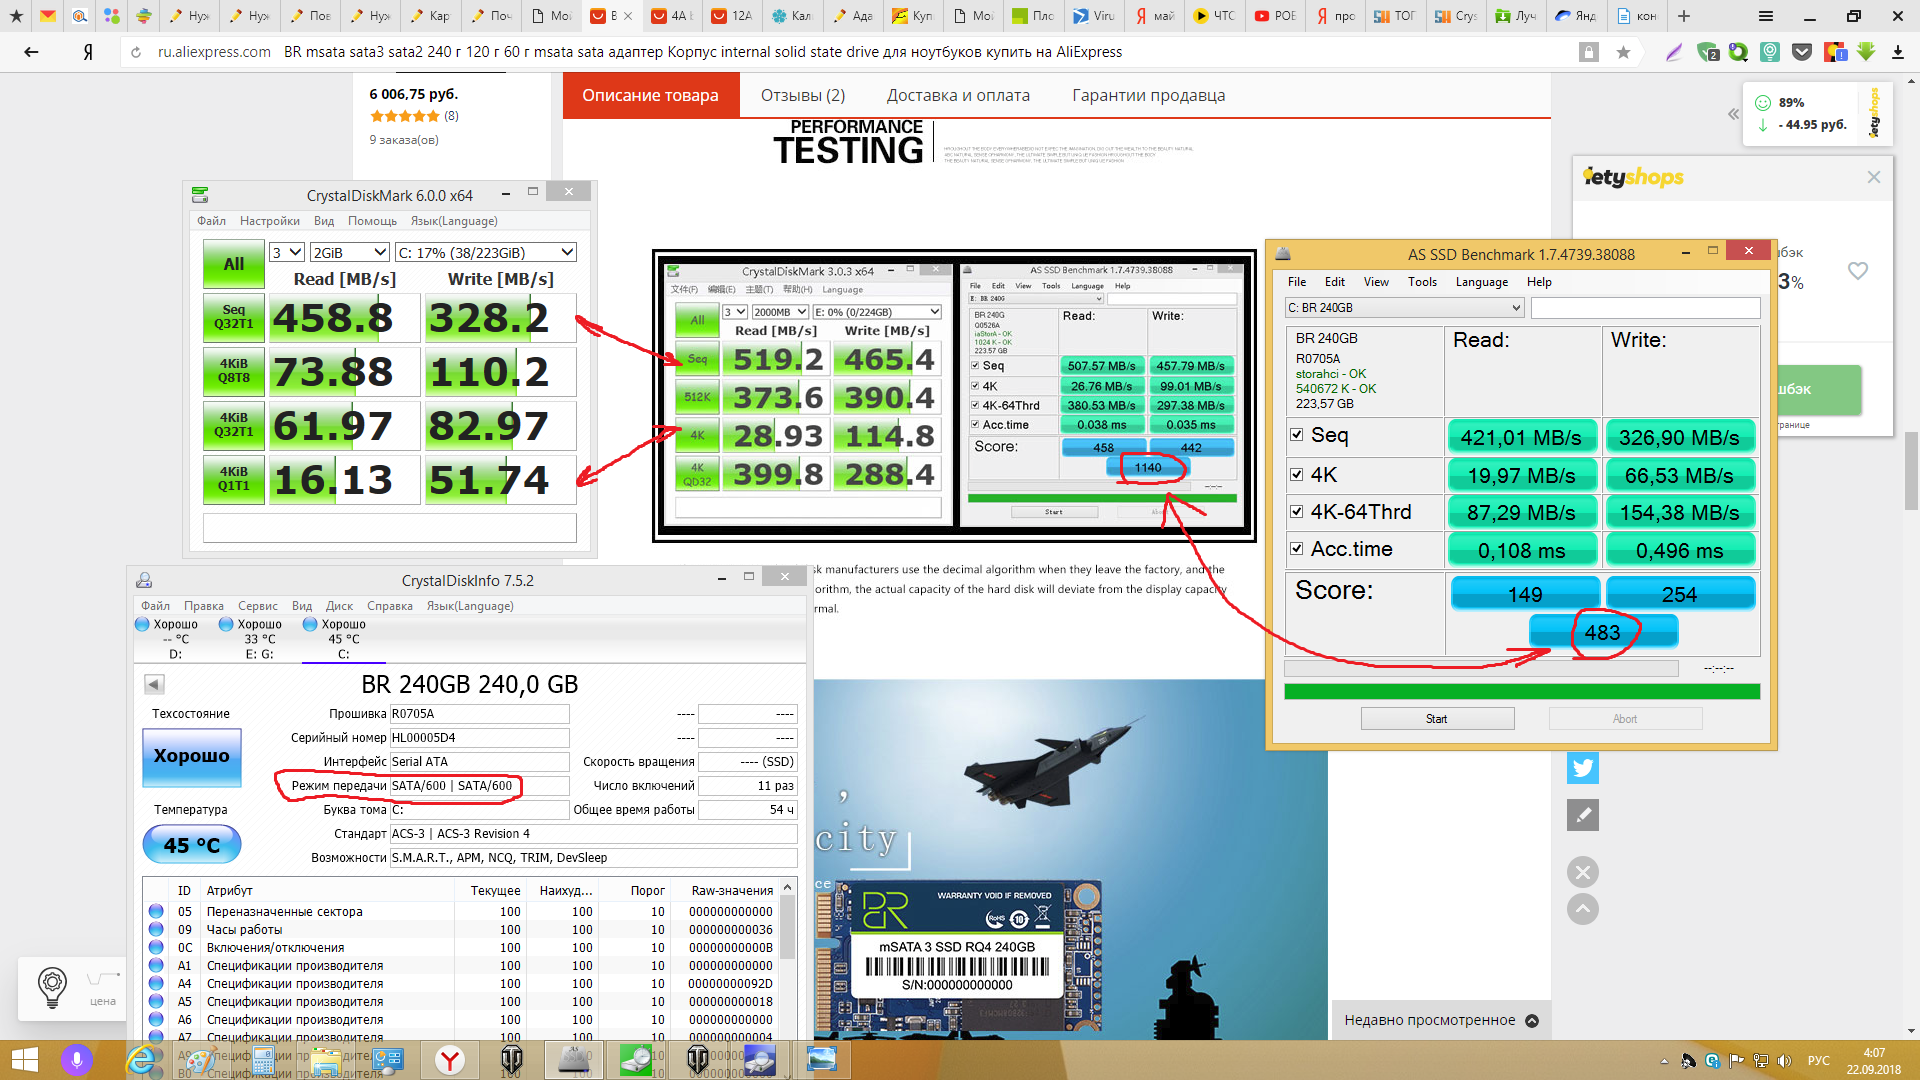The height and width of the screenshot is (1080, 1920).
Task: Click the Windows Start button
Action: click(x=24, y=1059)
